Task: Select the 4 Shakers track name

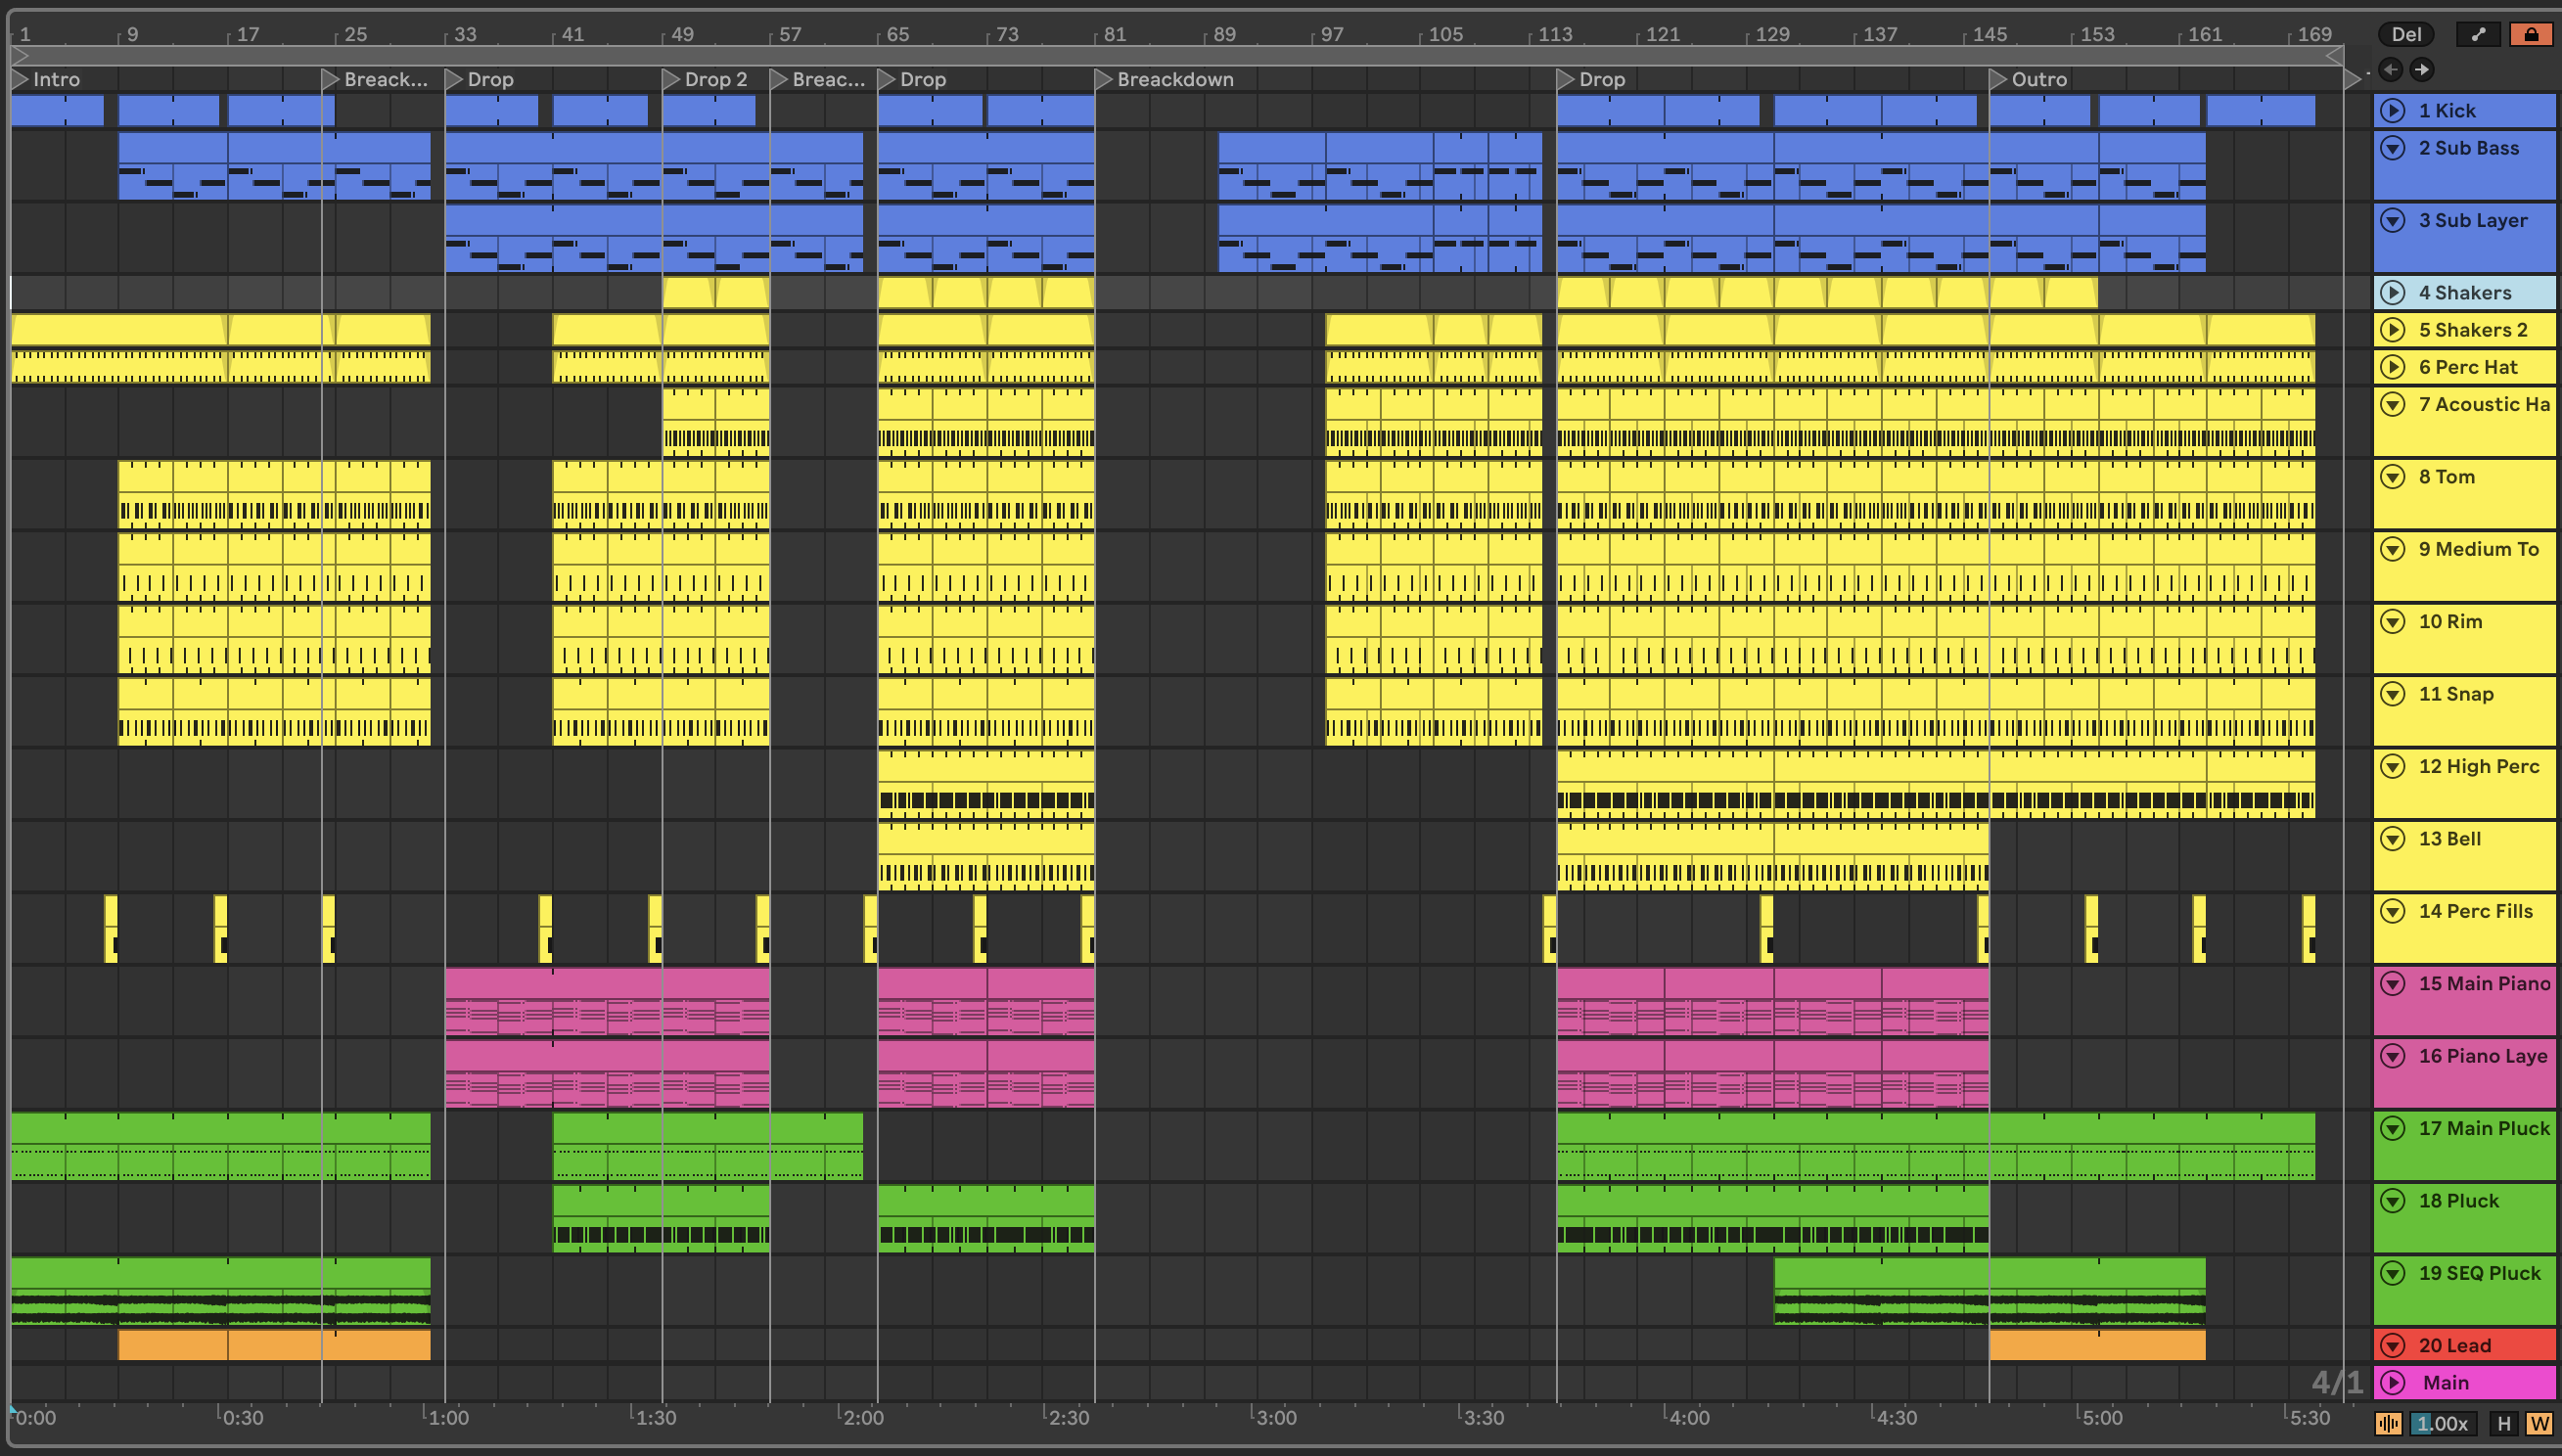Action: [x=2464, y=293]
